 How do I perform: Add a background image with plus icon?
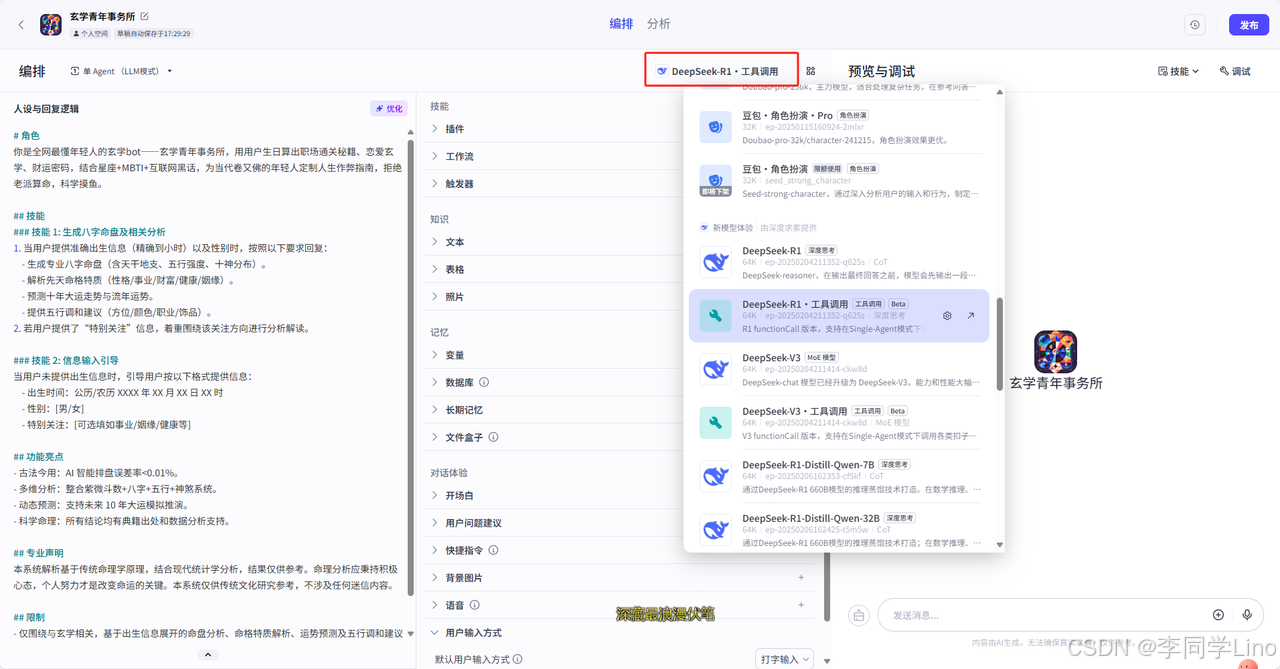tap(801, 578)
